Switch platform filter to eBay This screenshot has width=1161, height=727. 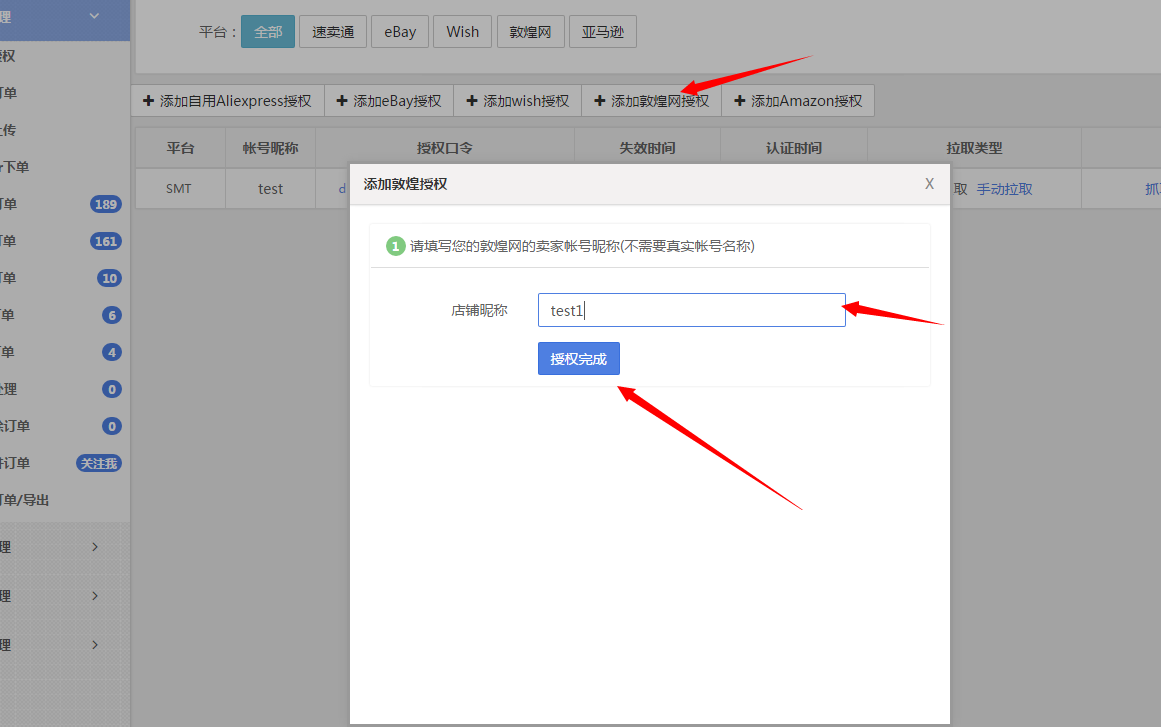(x=400, y=32)
